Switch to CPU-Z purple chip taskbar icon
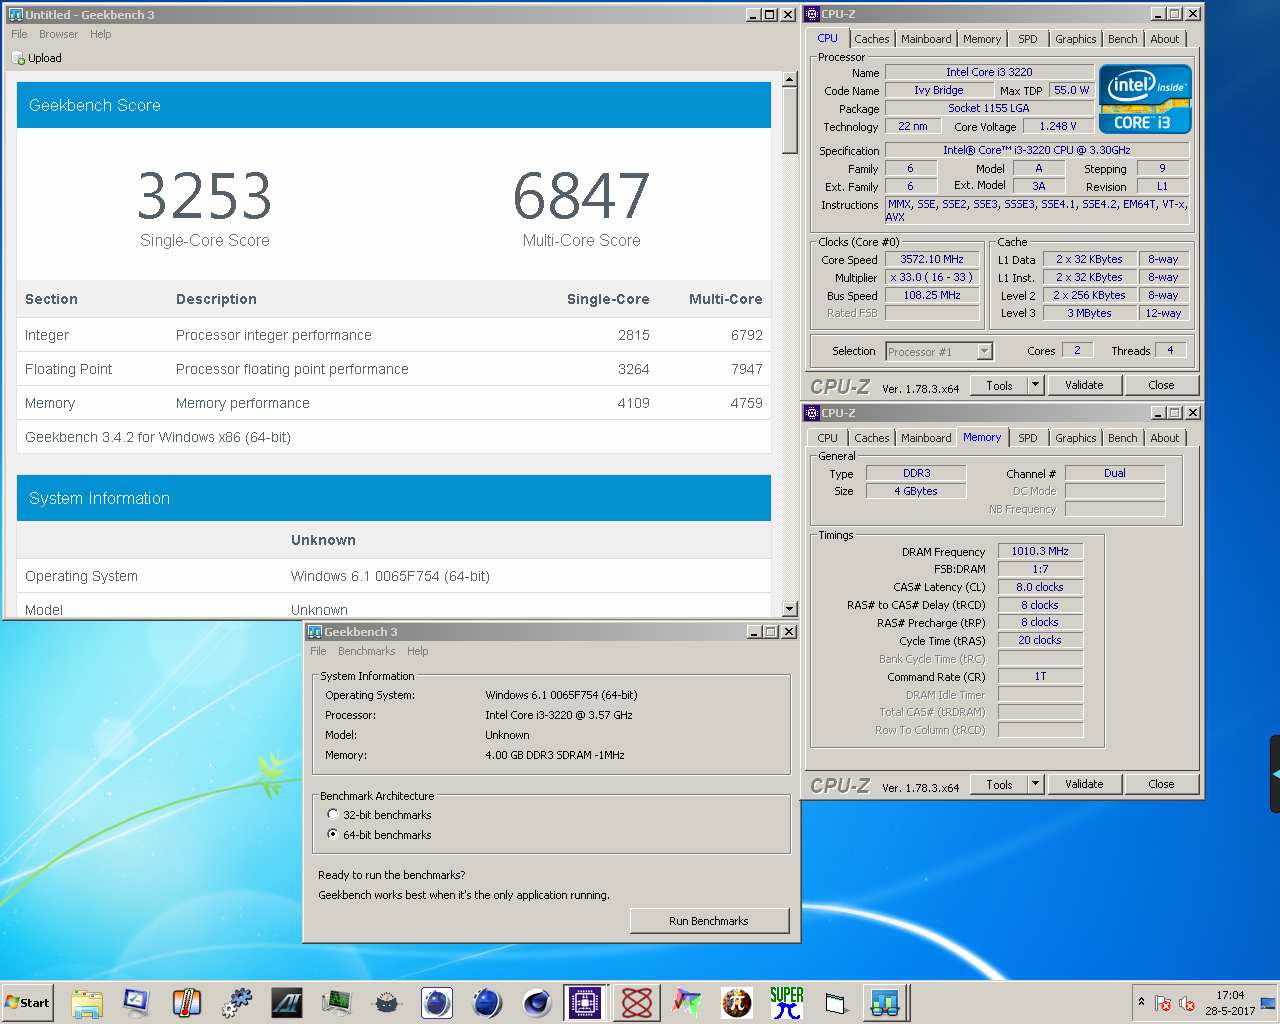 pyautogui.click(x=586, y=1002)
